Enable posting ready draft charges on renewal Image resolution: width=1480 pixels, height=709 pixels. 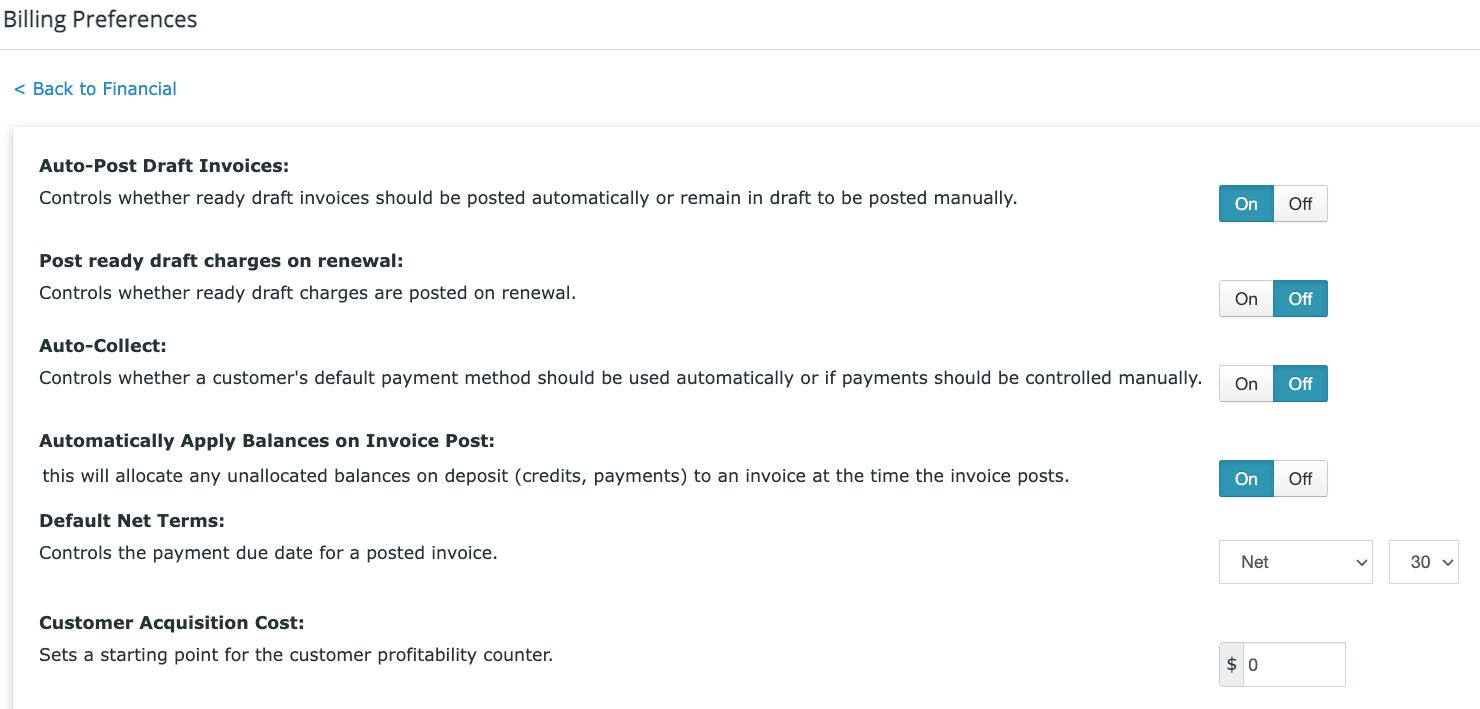tap(1246, 299)
